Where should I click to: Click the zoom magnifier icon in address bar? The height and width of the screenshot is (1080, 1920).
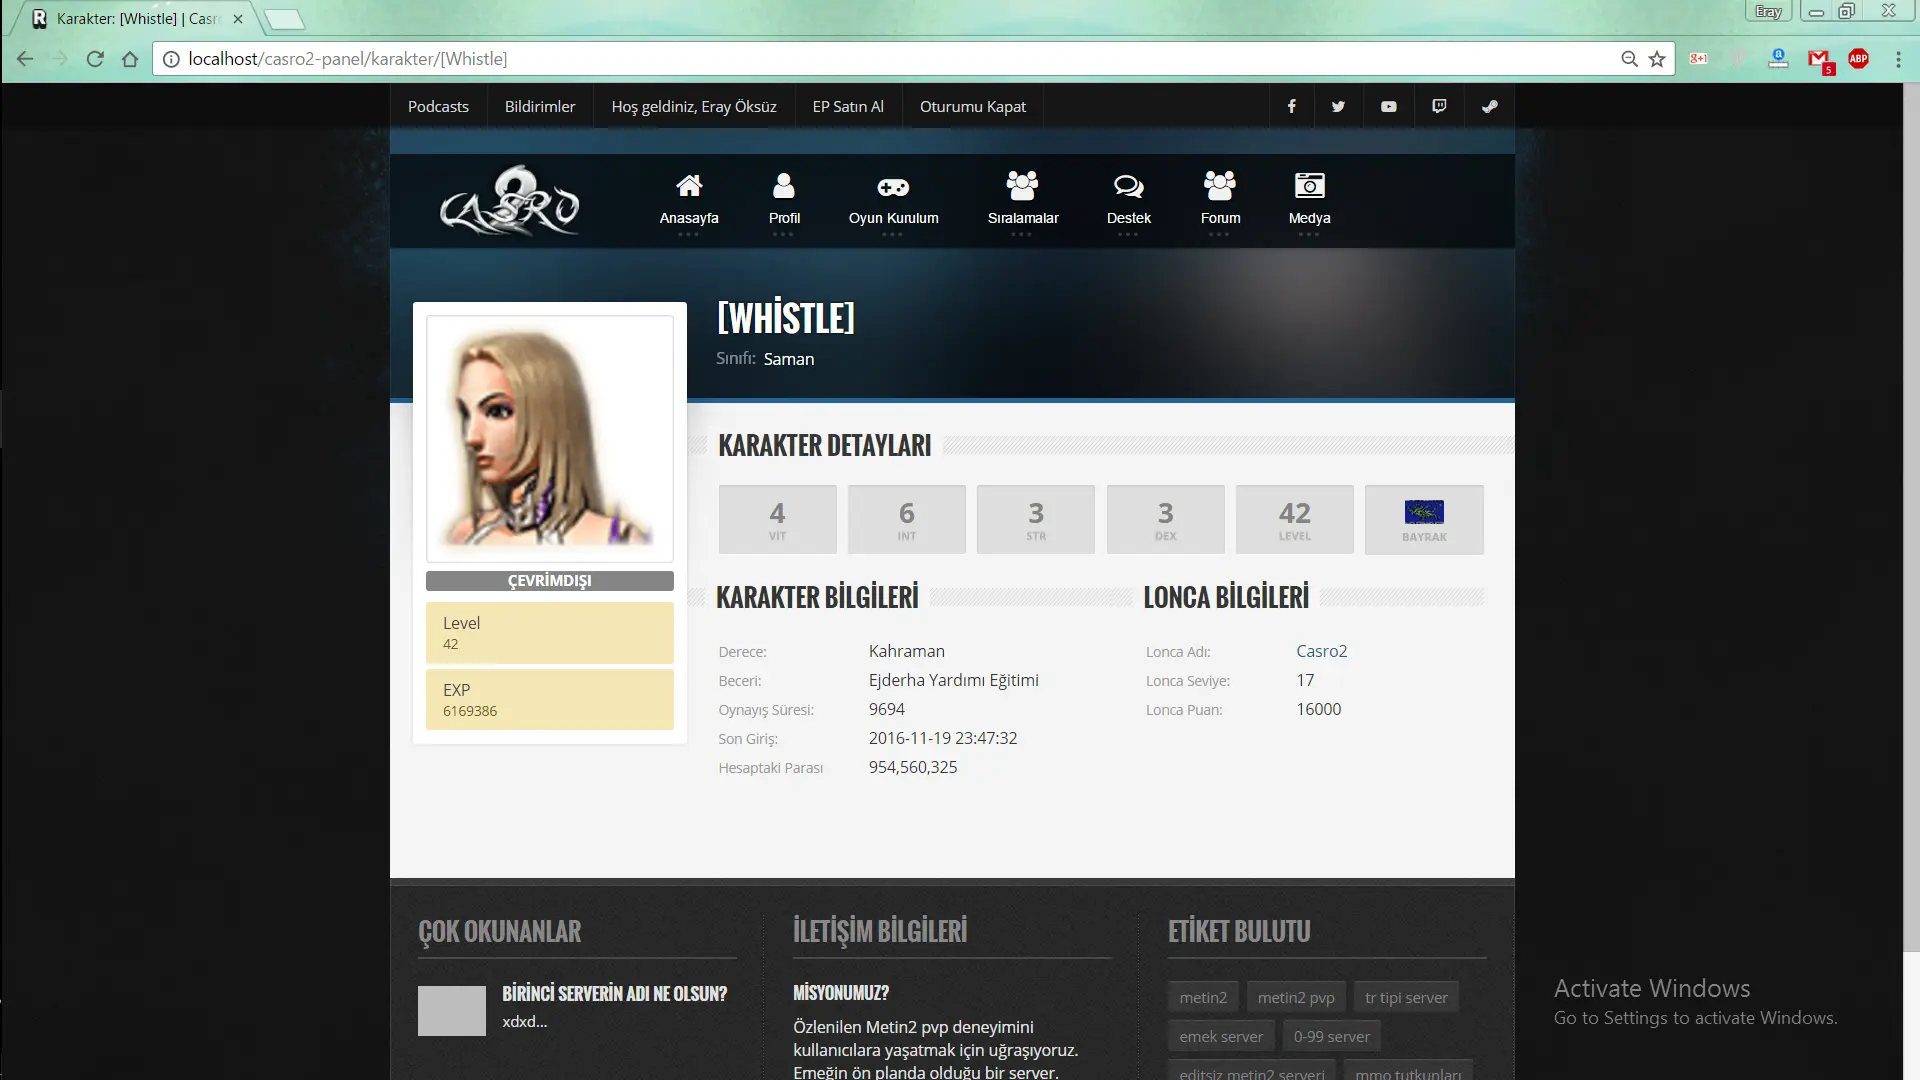tap(1629, 59)
